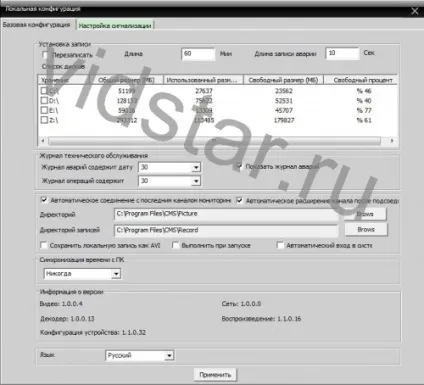Select free size value 45707
This screenshot has width=424, height=385.
click(x=284, y=110)
